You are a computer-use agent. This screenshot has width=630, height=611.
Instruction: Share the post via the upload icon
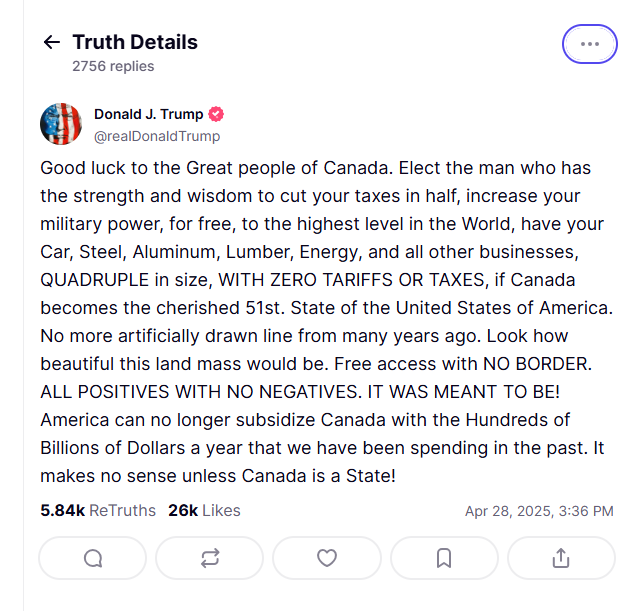tap(561, 558)
